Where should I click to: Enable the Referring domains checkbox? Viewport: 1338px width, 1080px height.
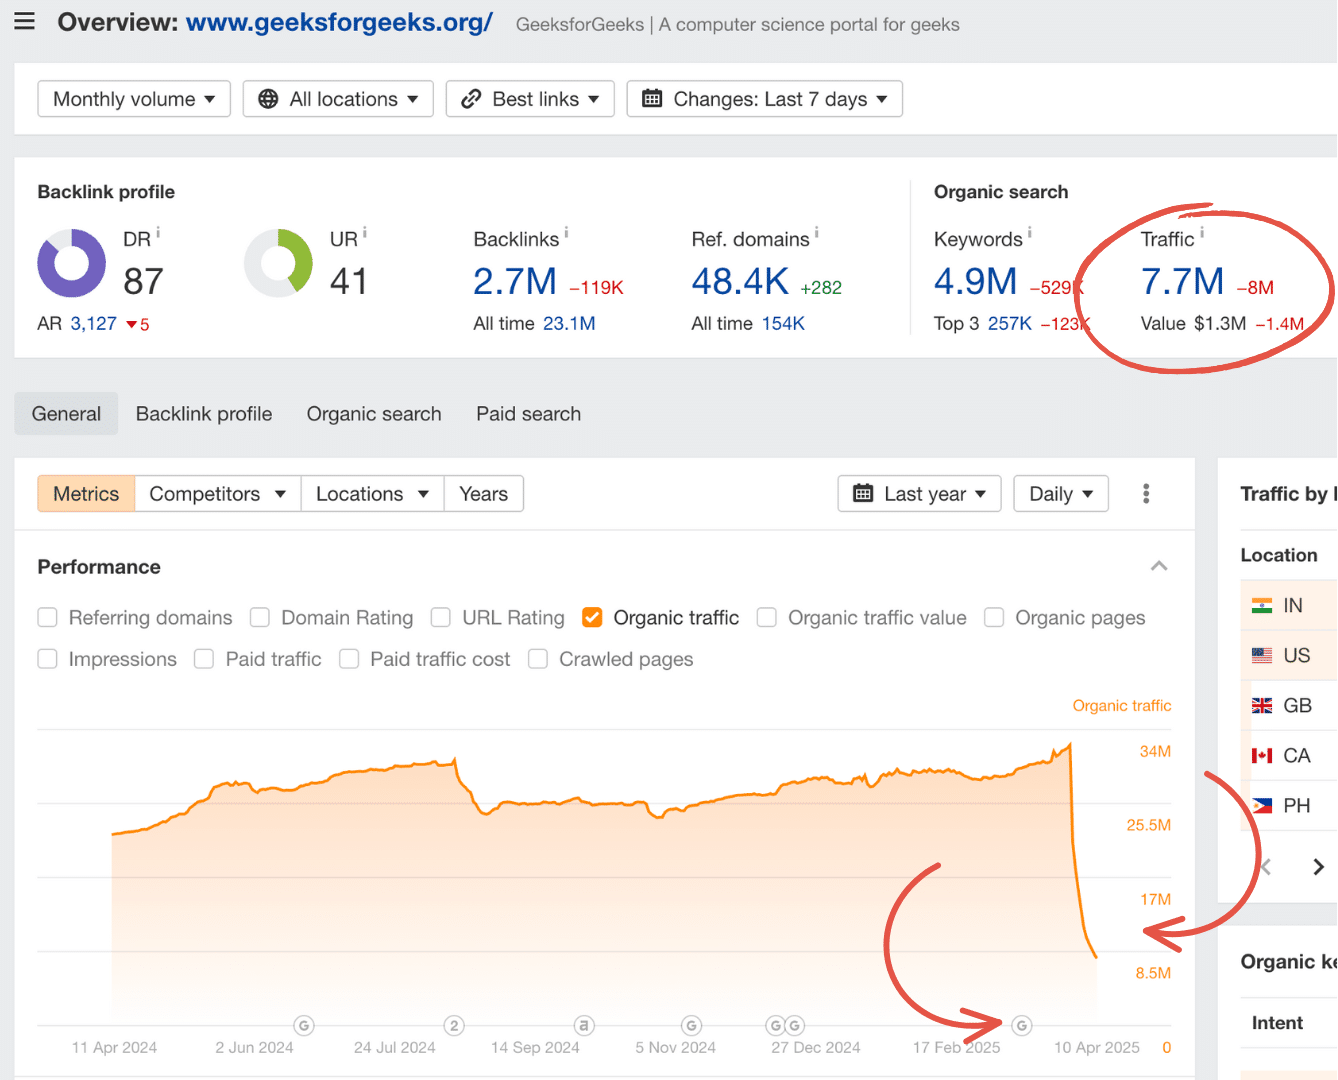click(x=47, y=618)
